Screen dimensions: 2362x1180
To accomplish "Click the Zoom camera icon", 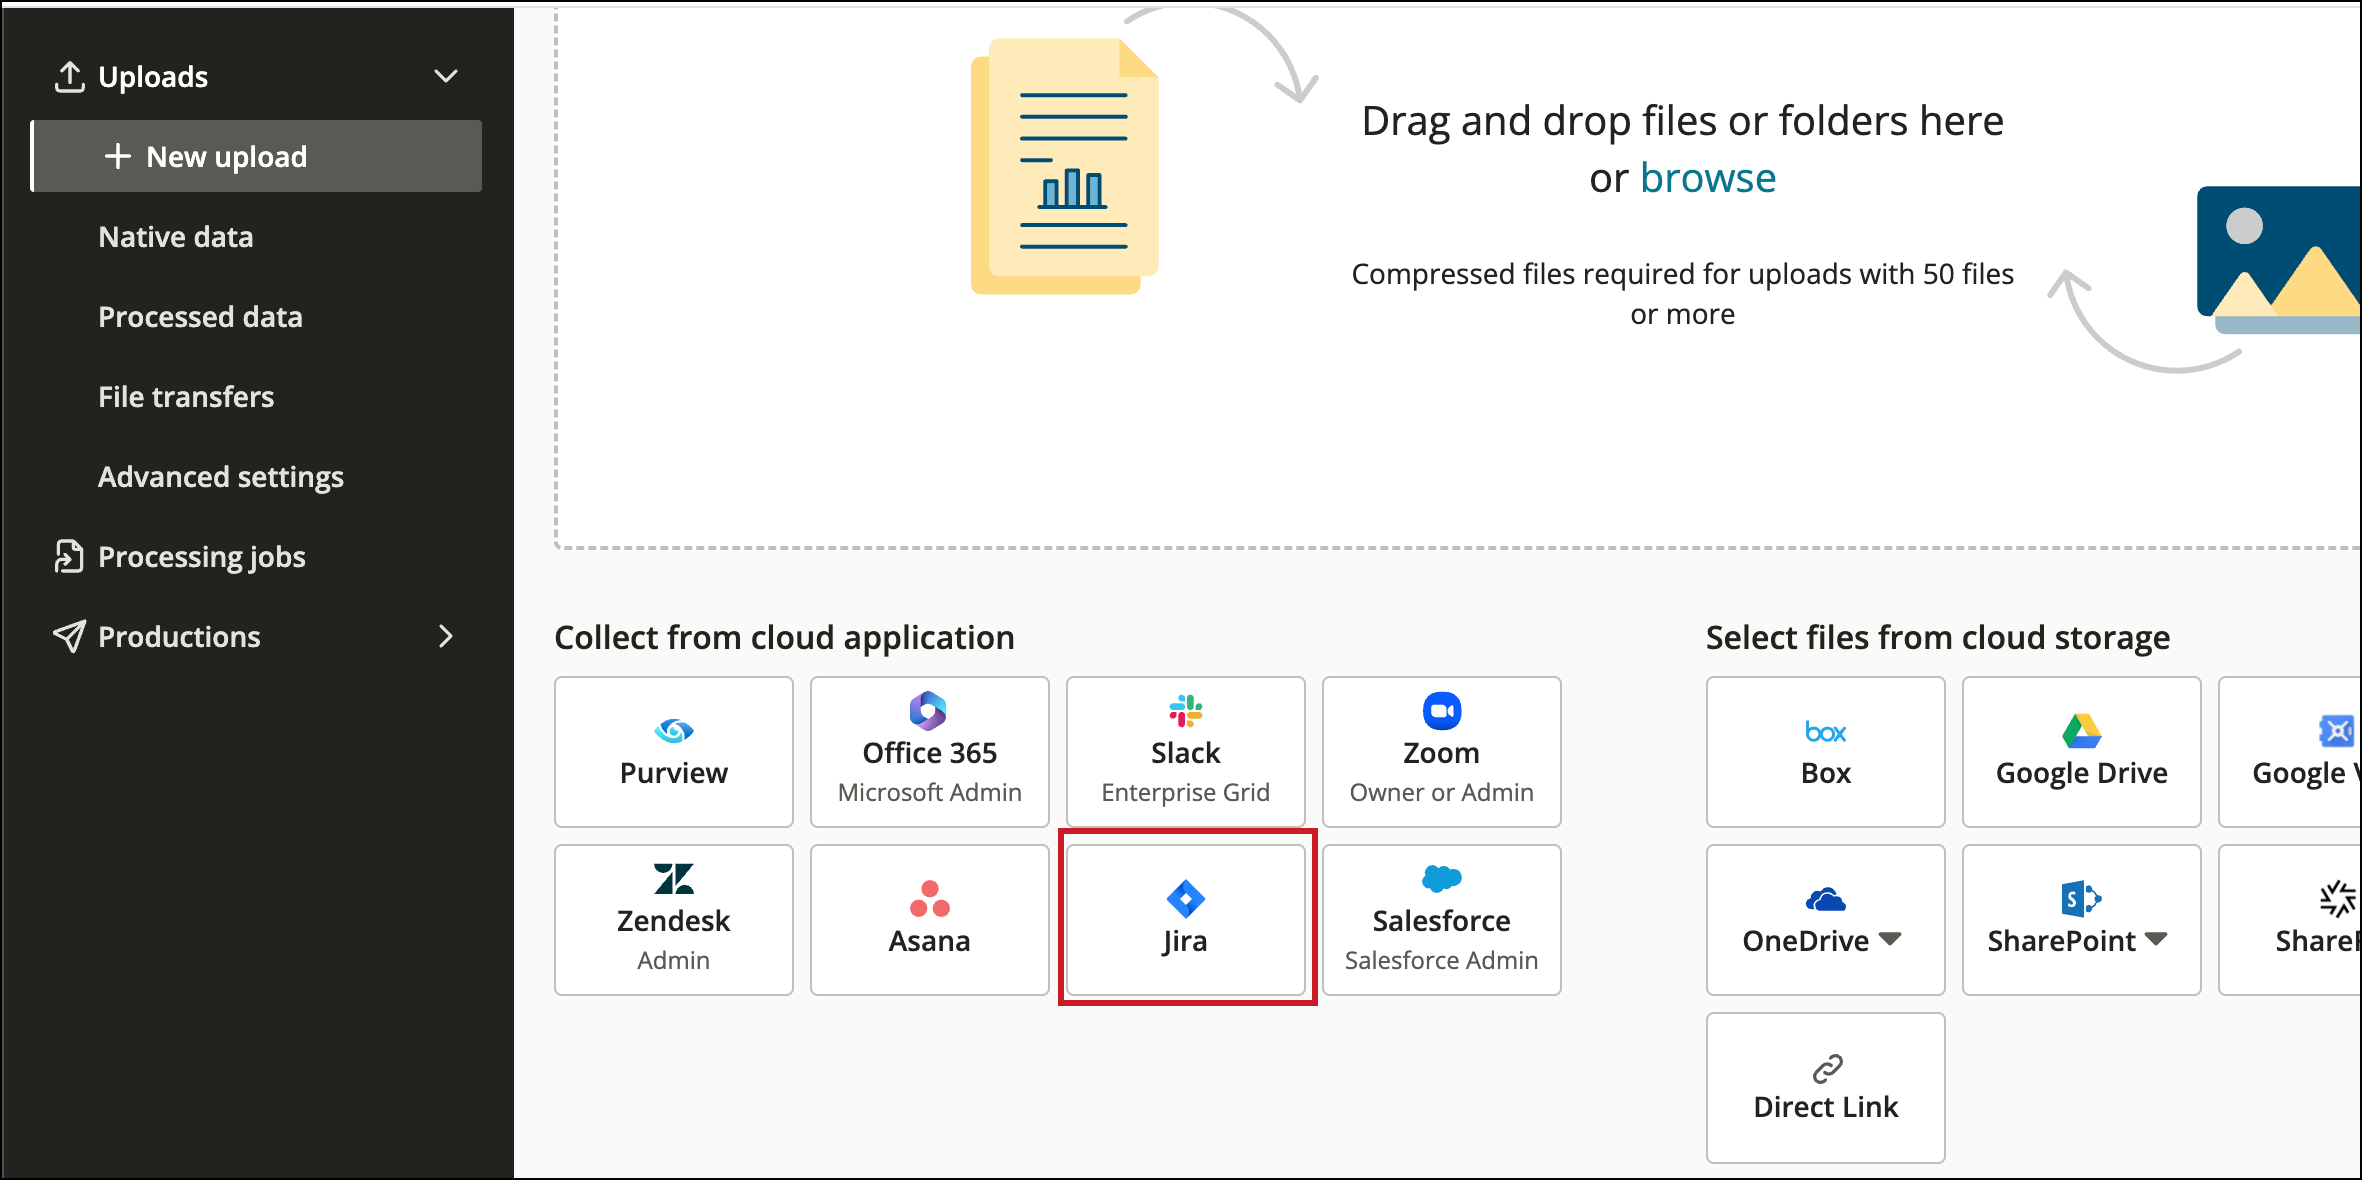I will point(1442,711).
